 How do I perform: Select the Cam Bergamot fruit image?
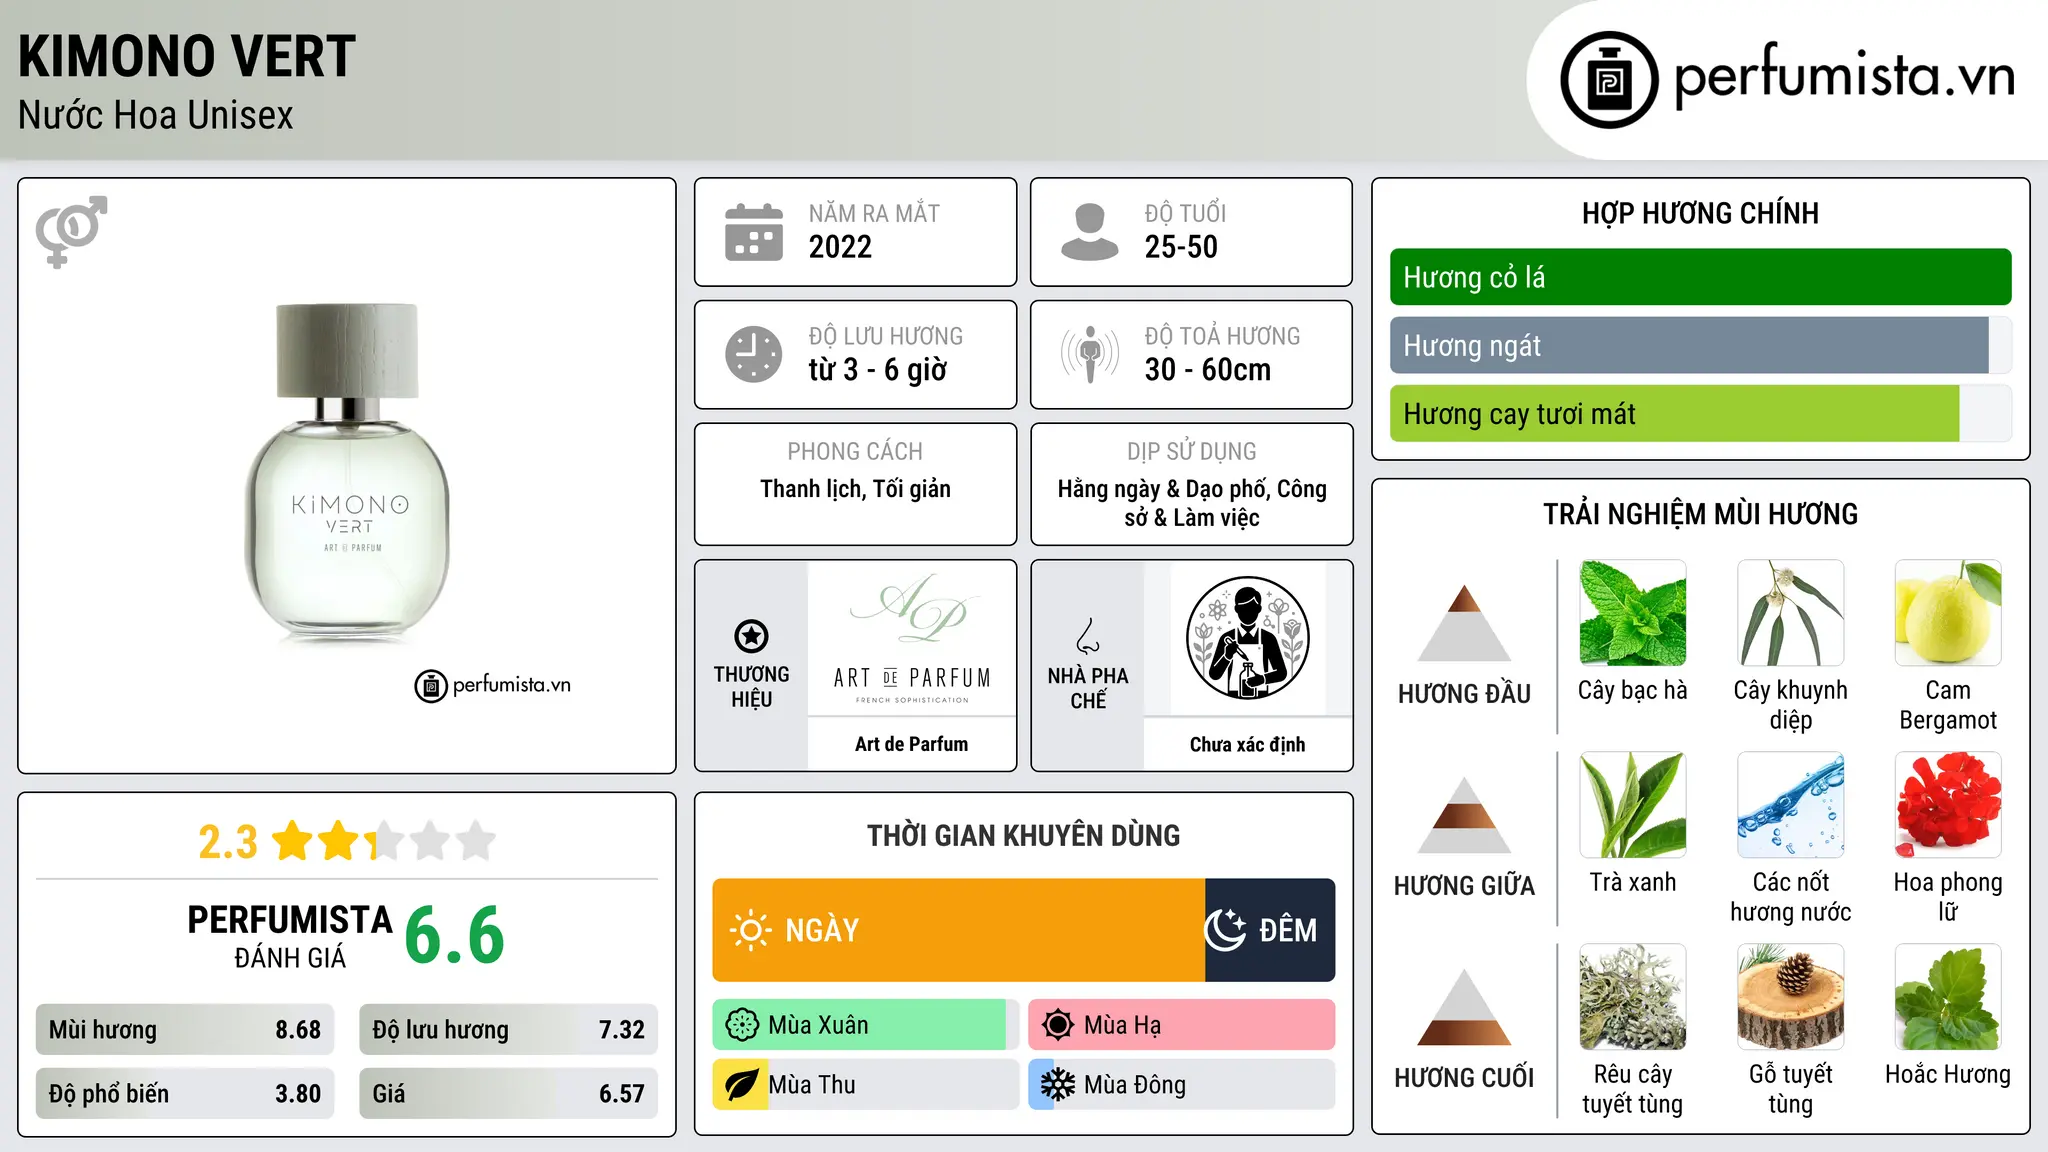click(x=1948, y=613)
